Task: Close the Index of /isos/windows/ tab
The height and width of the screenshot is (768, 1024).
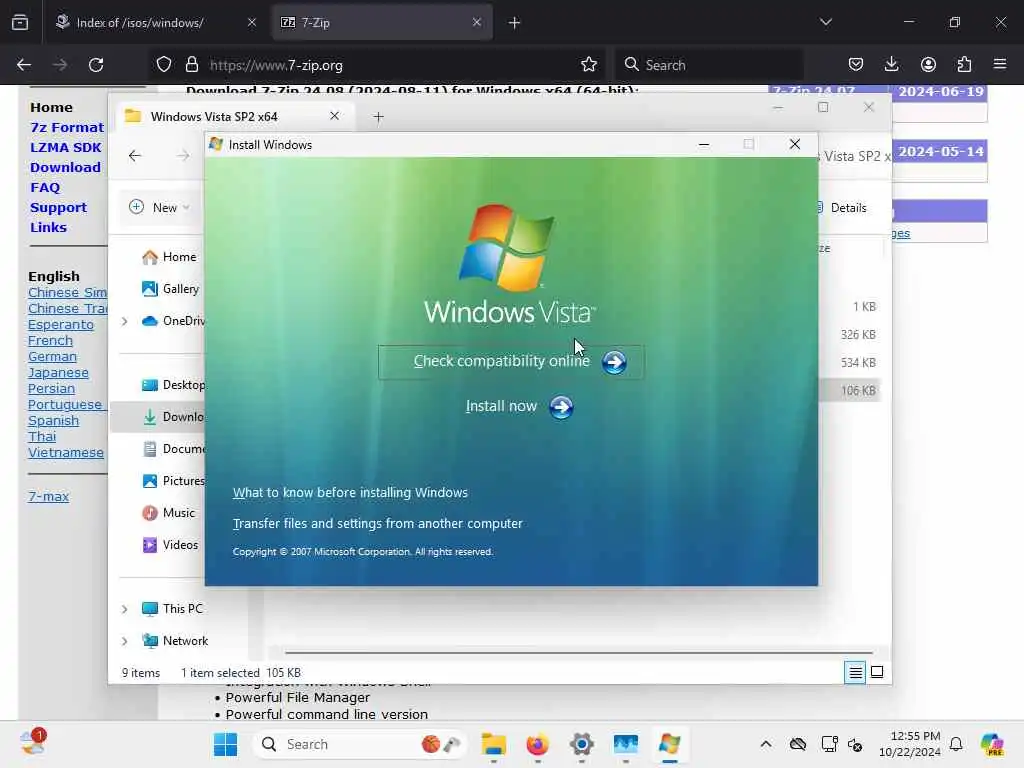Action: click(252, 22)
